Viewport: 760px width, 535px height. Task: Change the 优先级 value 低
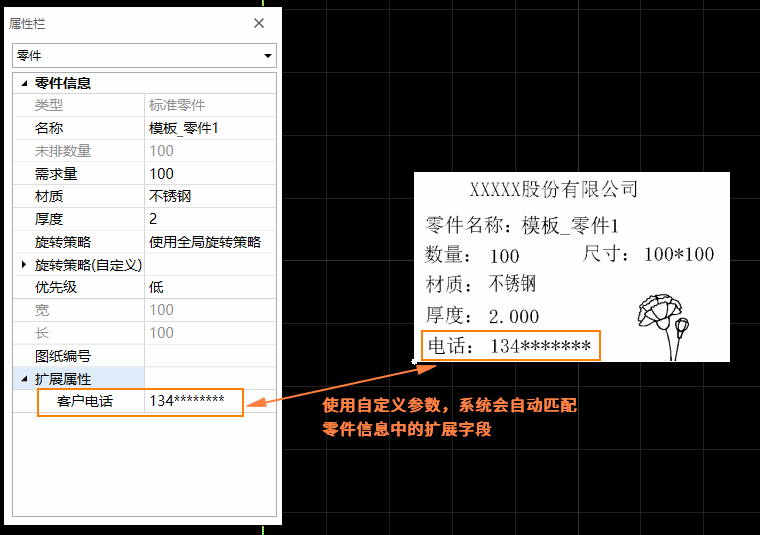pyautogui.click(x=209, y=288)
